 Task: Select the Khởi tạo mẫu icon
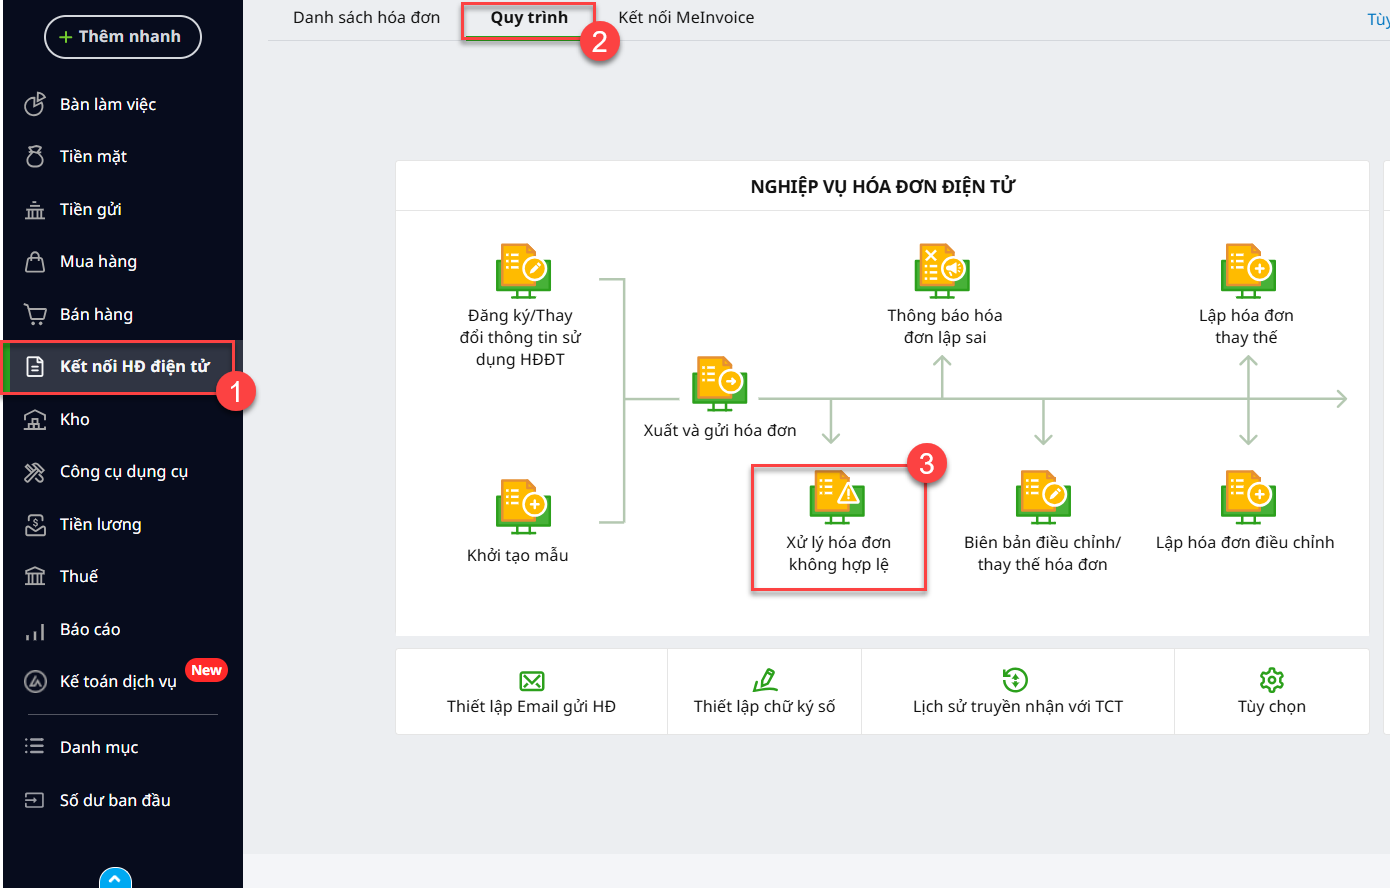(x=523, y=507)
